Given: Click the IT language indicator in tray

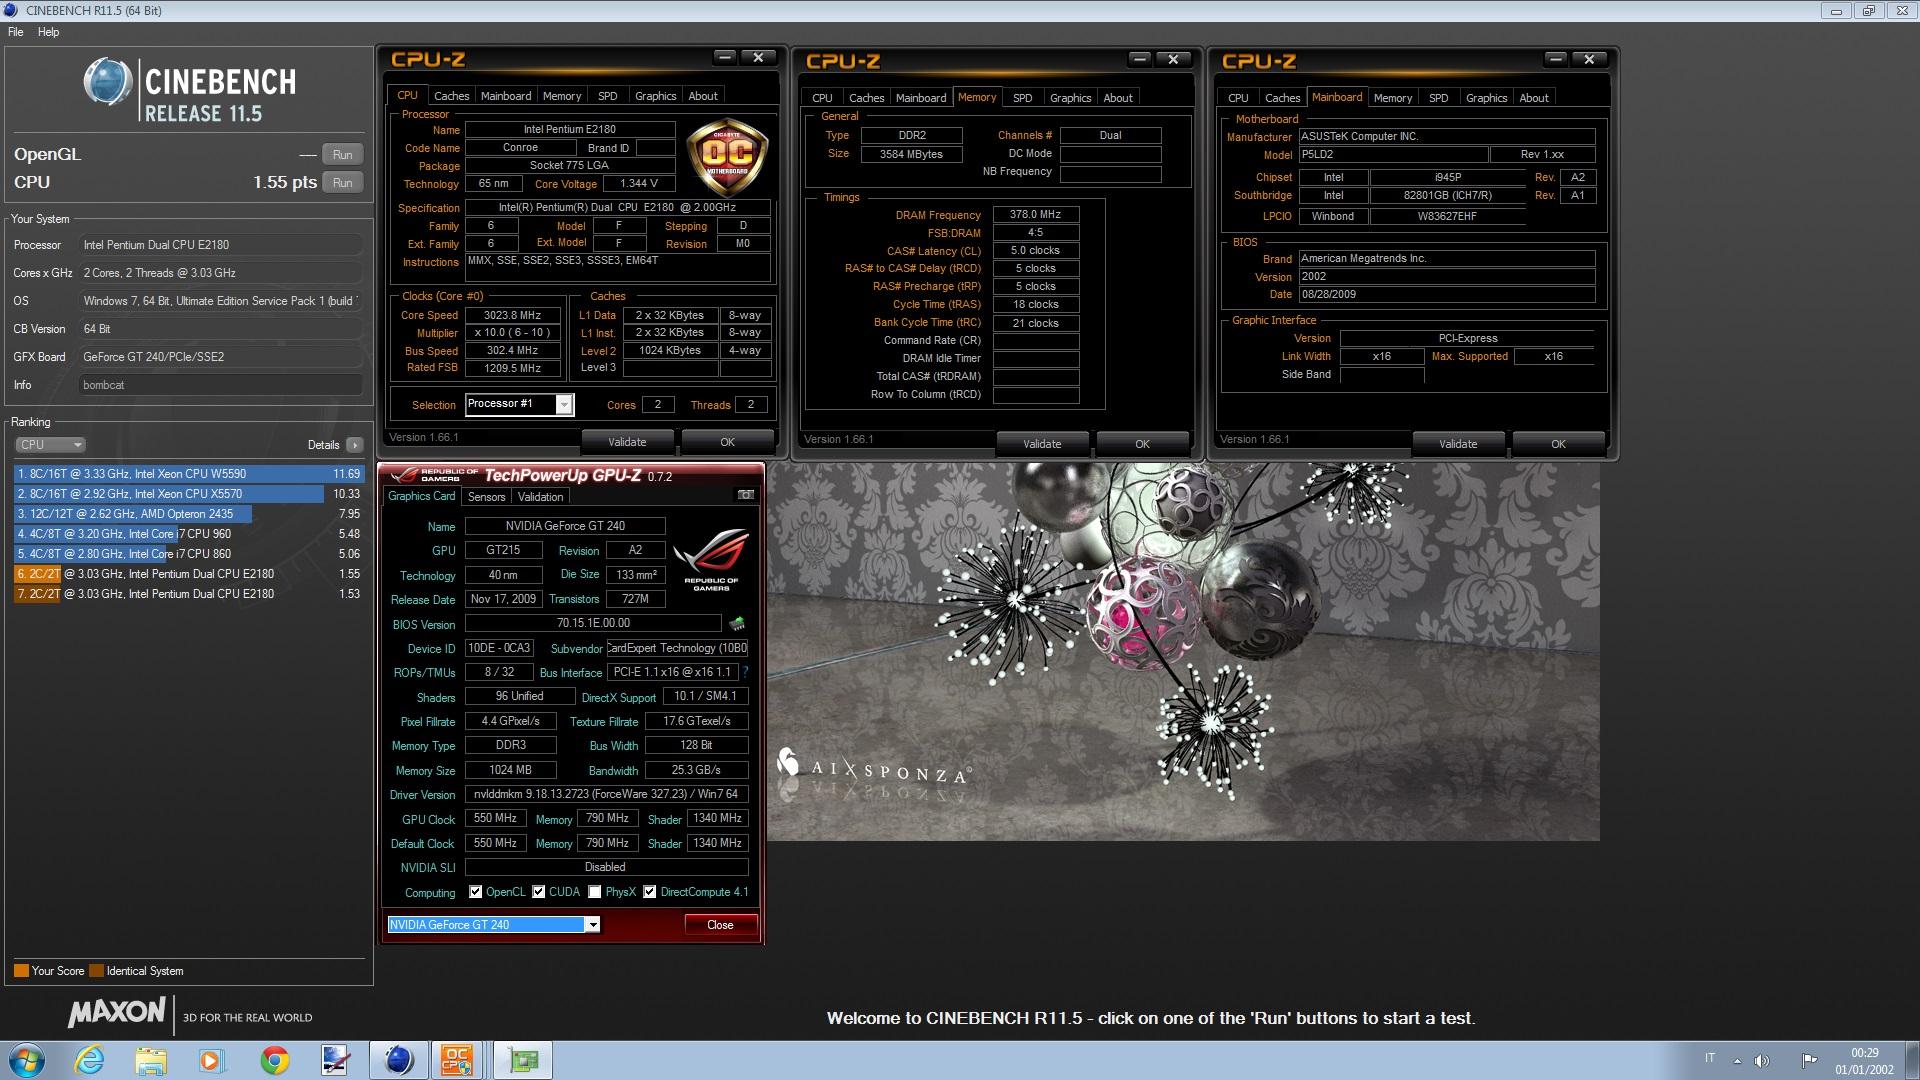Looking at the screenshot, I should (1710, 1058).
